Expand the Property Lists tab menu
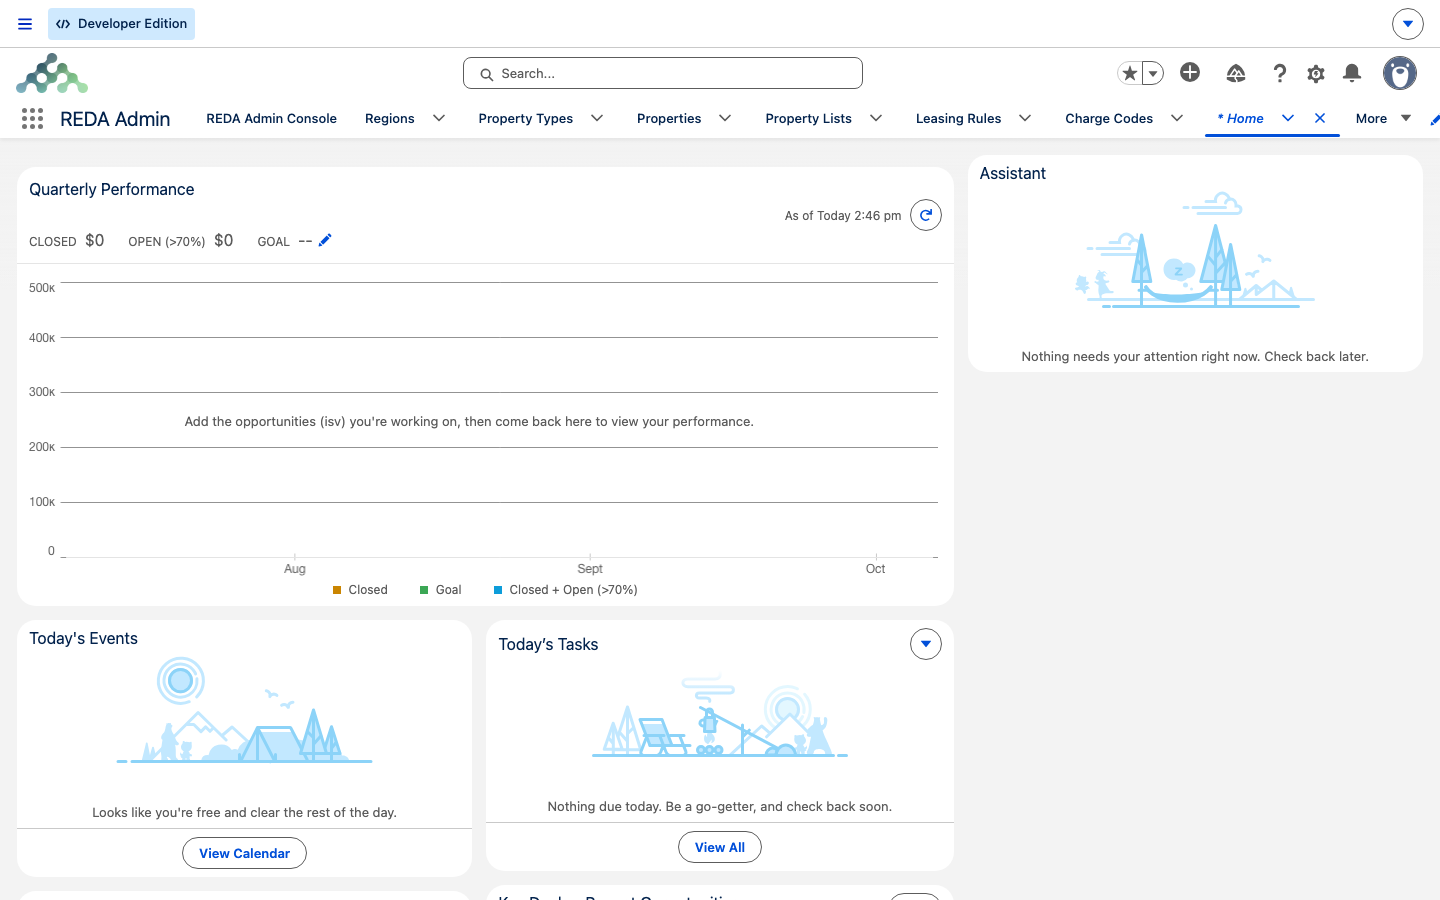 pos(876,118)
